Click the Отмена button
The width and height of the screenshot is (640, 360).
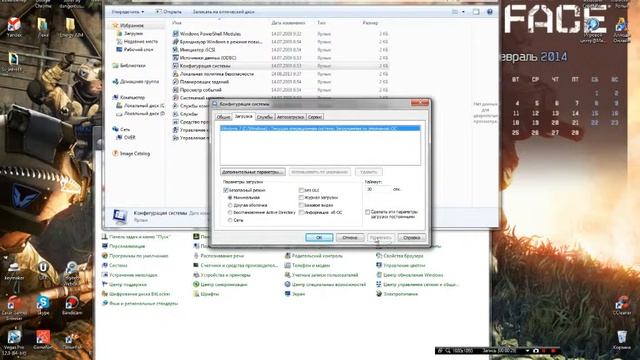tap(350, 237)
